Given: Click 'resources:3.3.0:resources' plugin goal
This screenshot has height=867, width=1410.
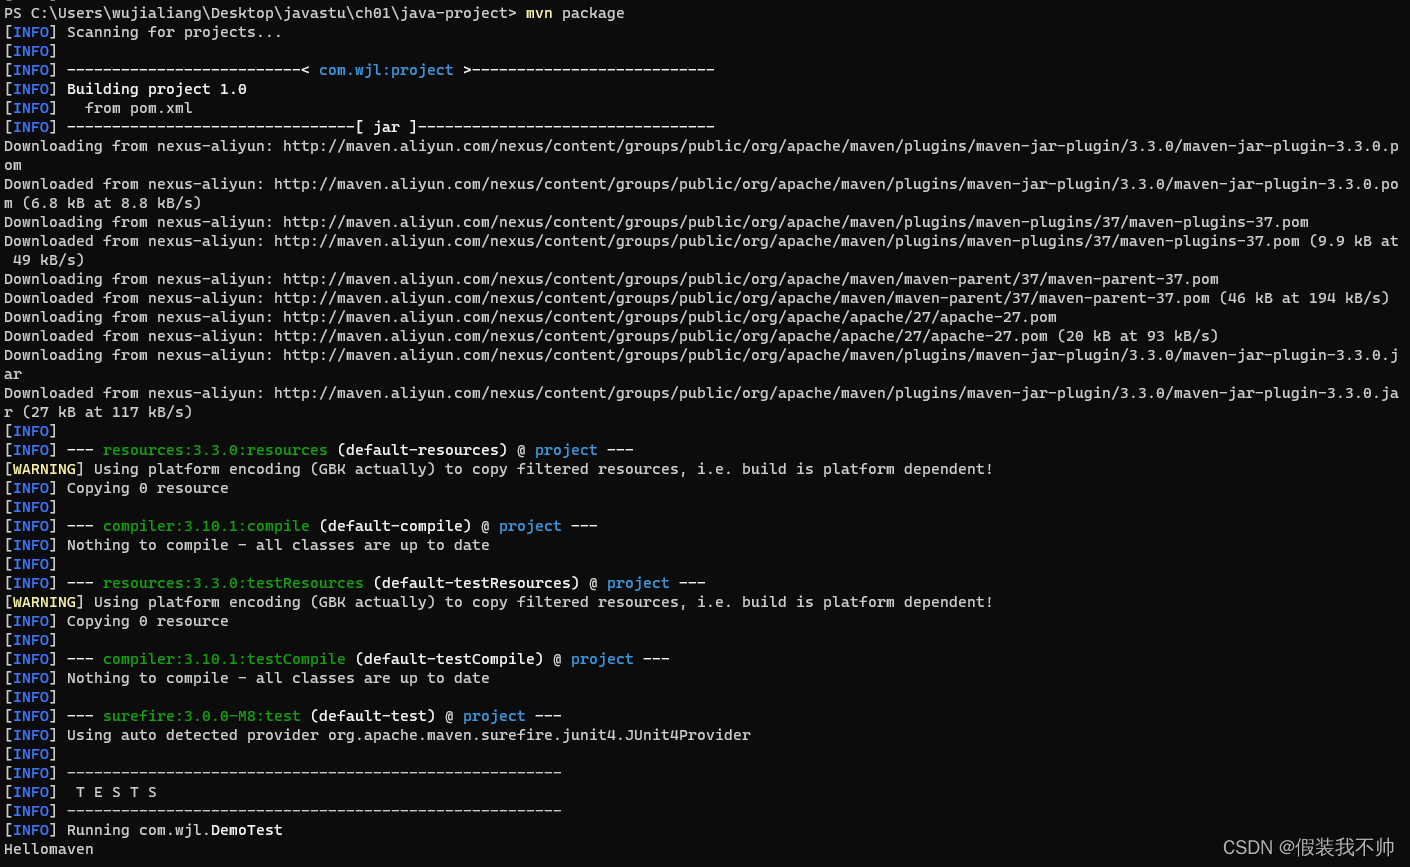Looking at the screenshot, I should (x=215, y=450).
